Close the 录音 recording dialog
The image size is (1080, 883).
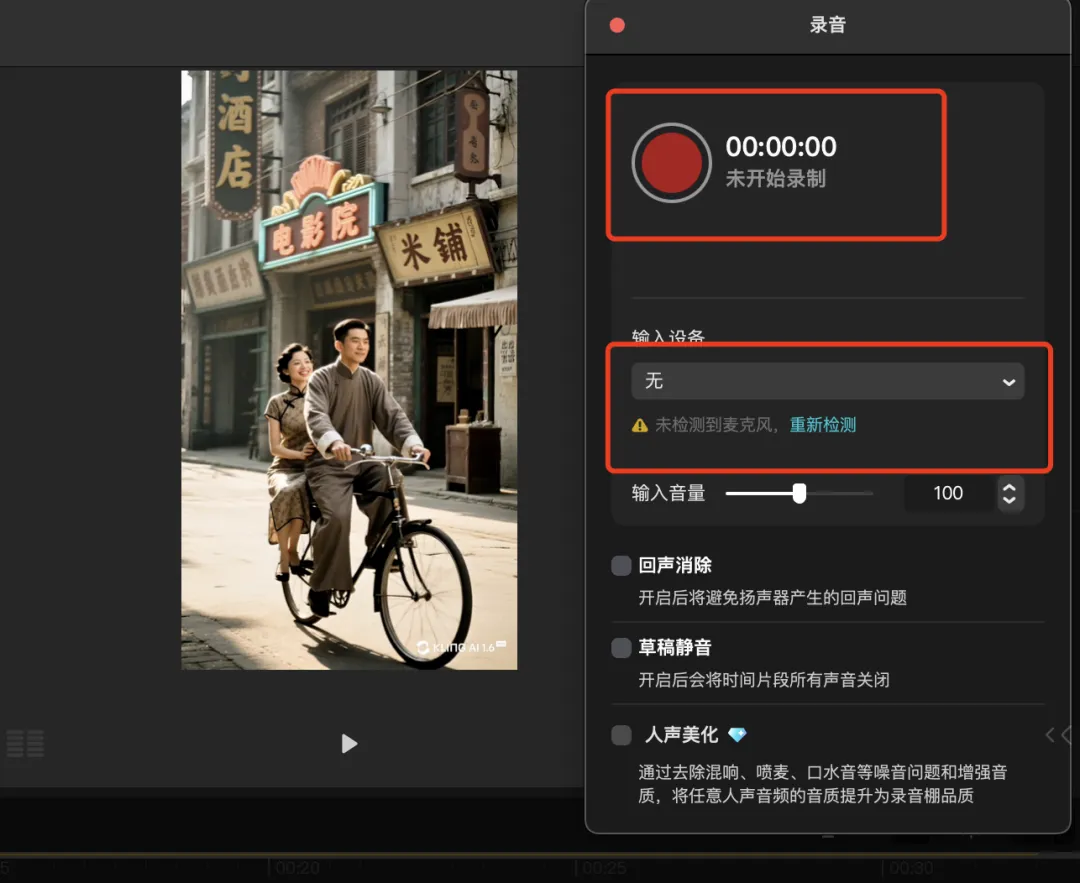click(x=617, y=25)
